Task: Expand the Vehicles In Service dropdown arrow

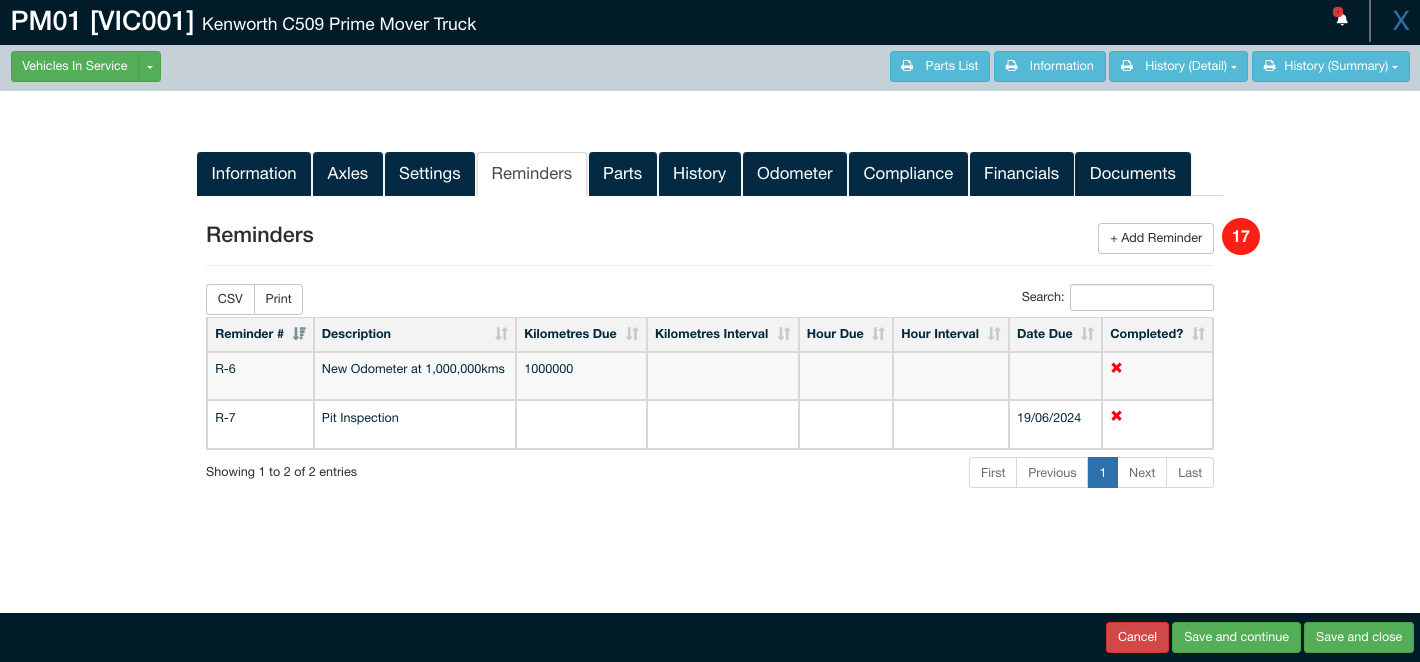Action: coord(148,66)
